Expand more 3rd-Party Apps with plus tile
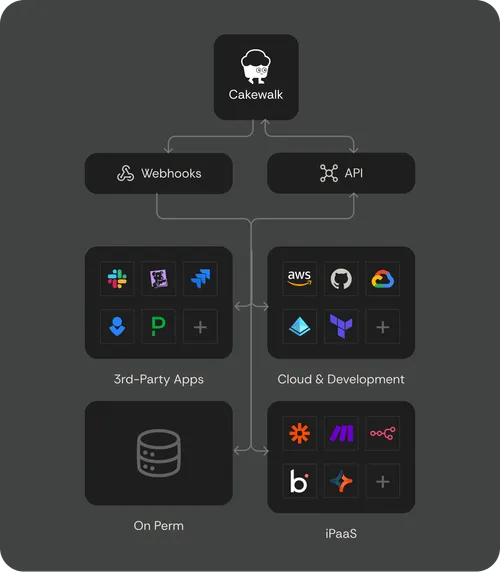Viewport: 500px width, 572px height. pyautogui.click(x=200, y=326)
